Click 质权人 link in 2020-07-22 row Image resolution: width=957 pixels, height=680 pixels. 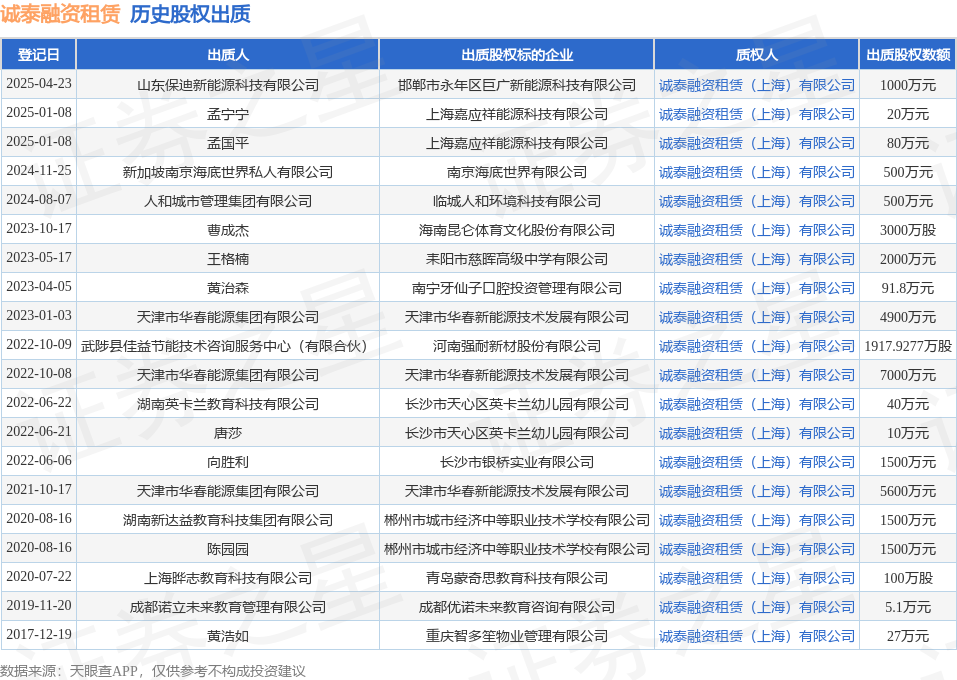click(756, 578)
